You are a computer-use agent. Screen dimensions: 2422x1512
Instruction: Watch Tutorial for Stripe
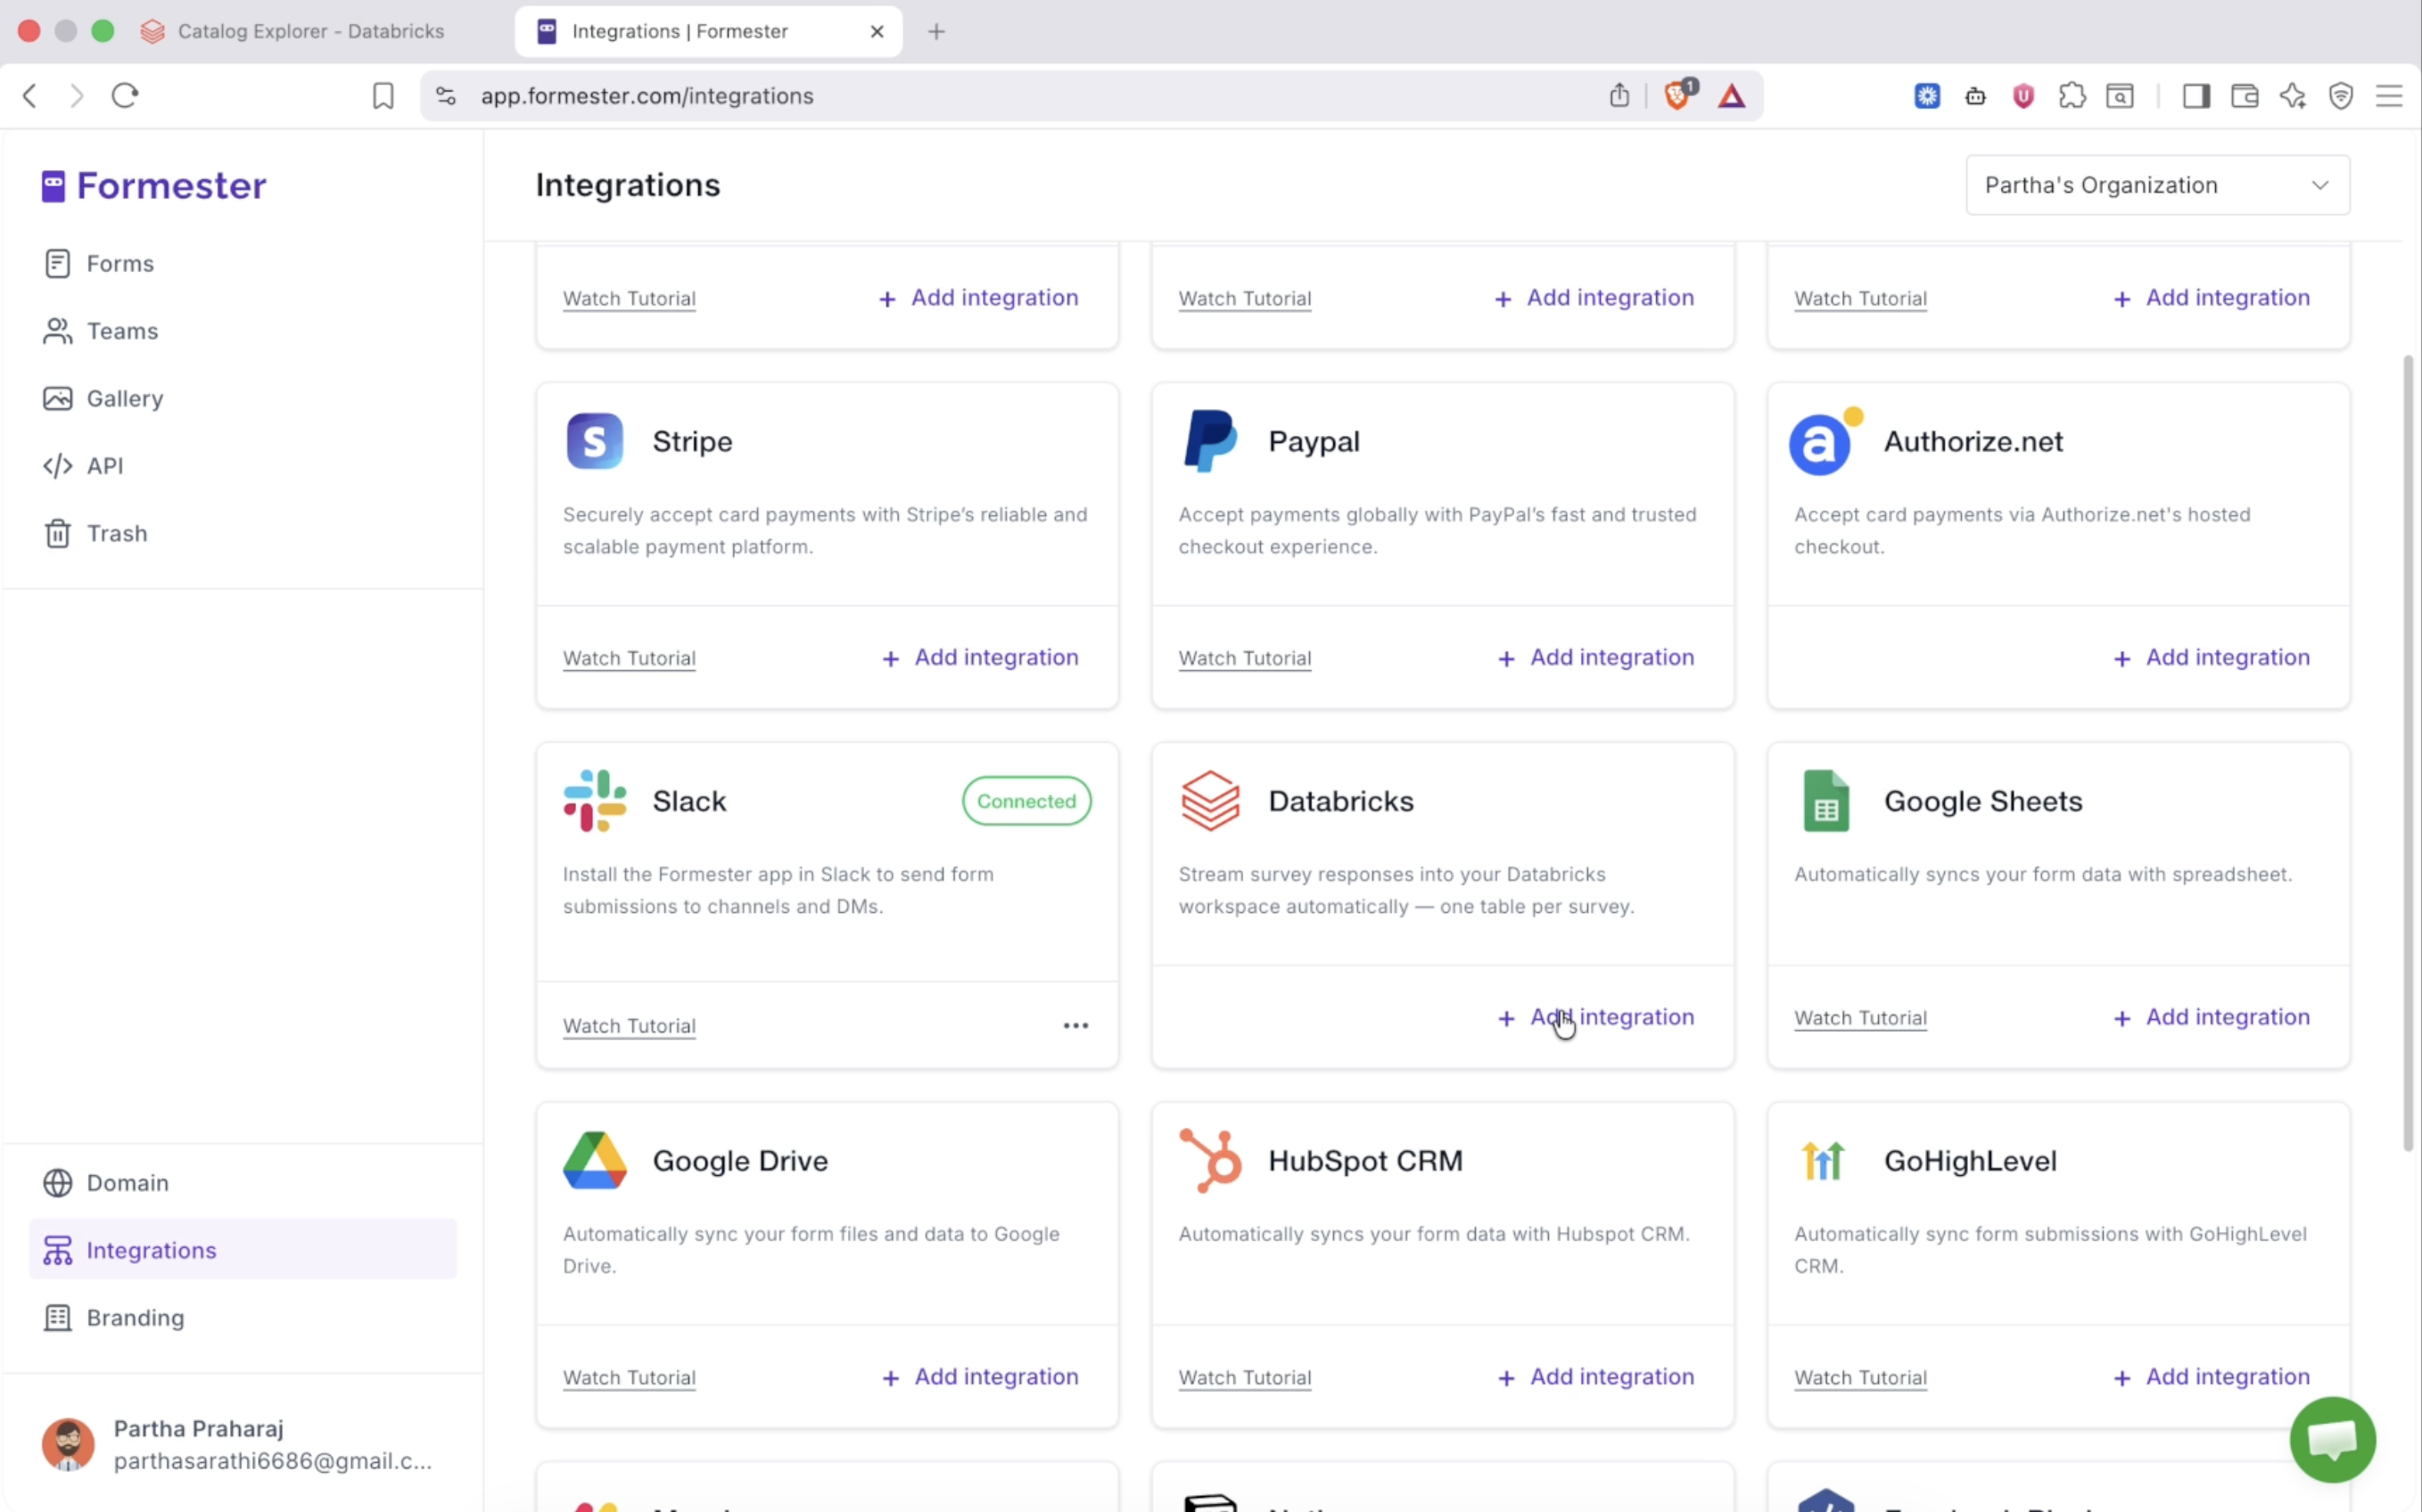629,659
